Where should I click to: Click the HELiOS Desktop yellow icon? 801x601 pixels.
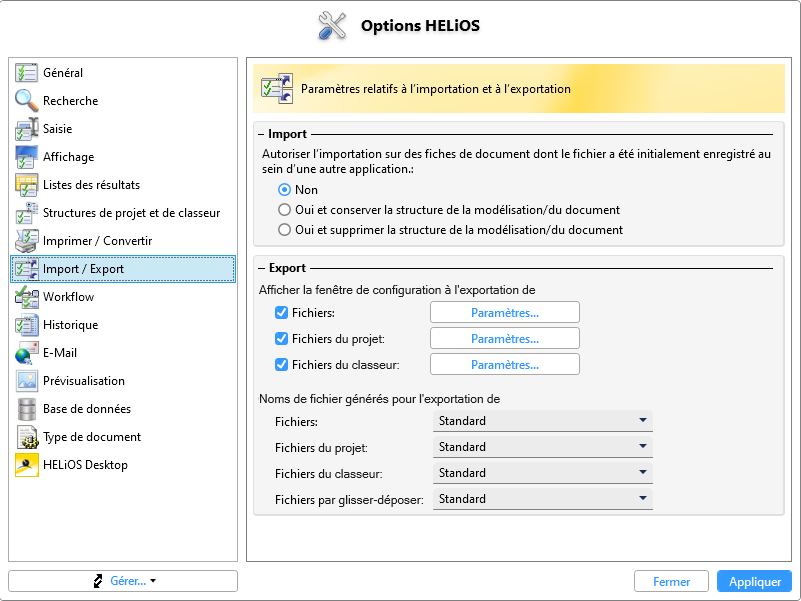click(x=27, y=465)
